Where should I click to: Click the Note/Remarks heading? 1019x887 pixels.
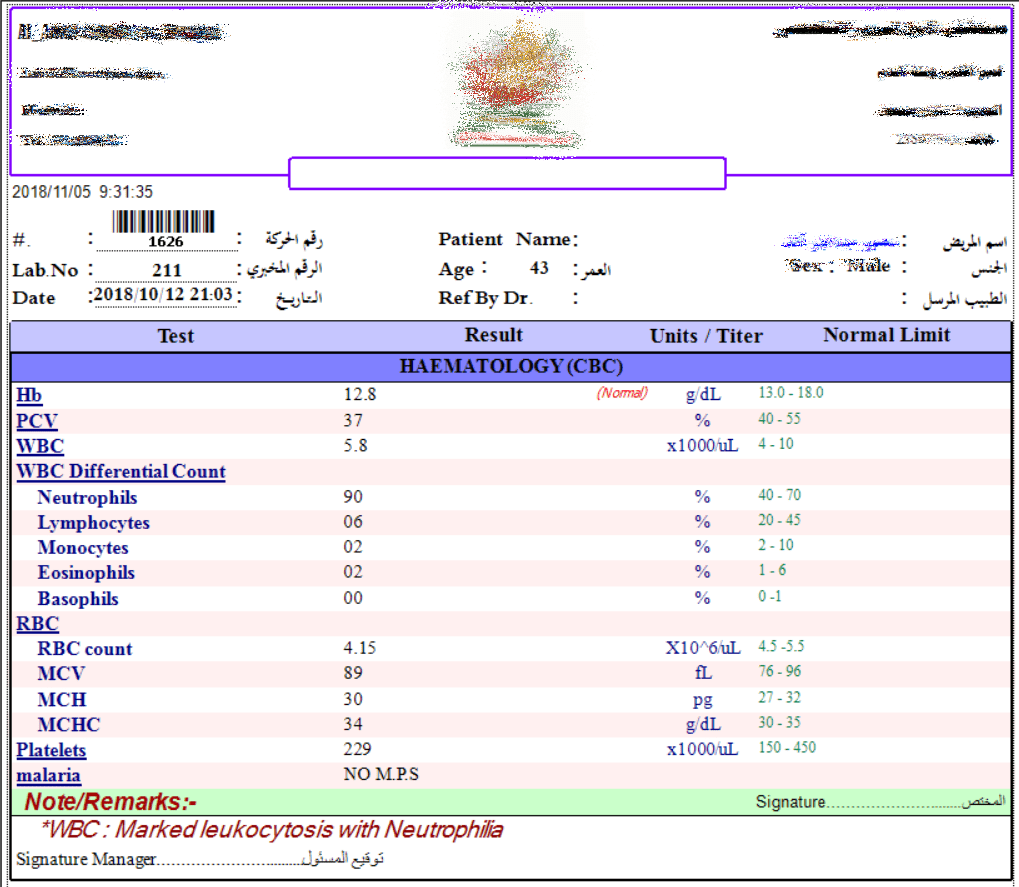111,802
